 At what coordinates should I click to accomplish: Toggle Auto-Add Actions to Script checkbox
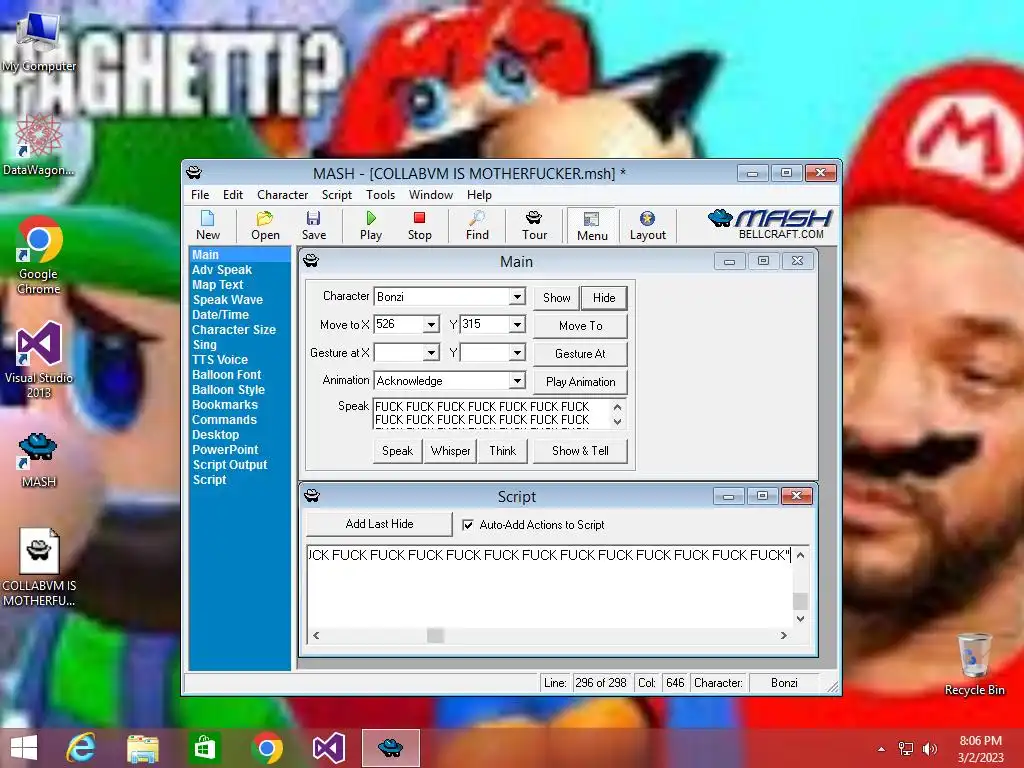point(468,525)
